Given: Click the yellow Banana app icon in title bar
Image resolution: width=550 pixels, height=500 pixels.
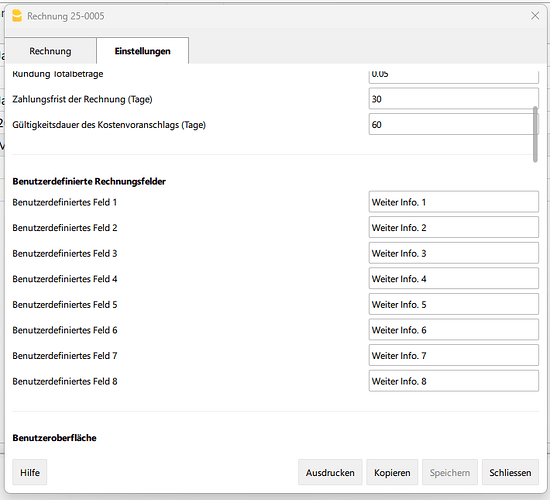Looking at the screenshot, I should tap(17, 16).
